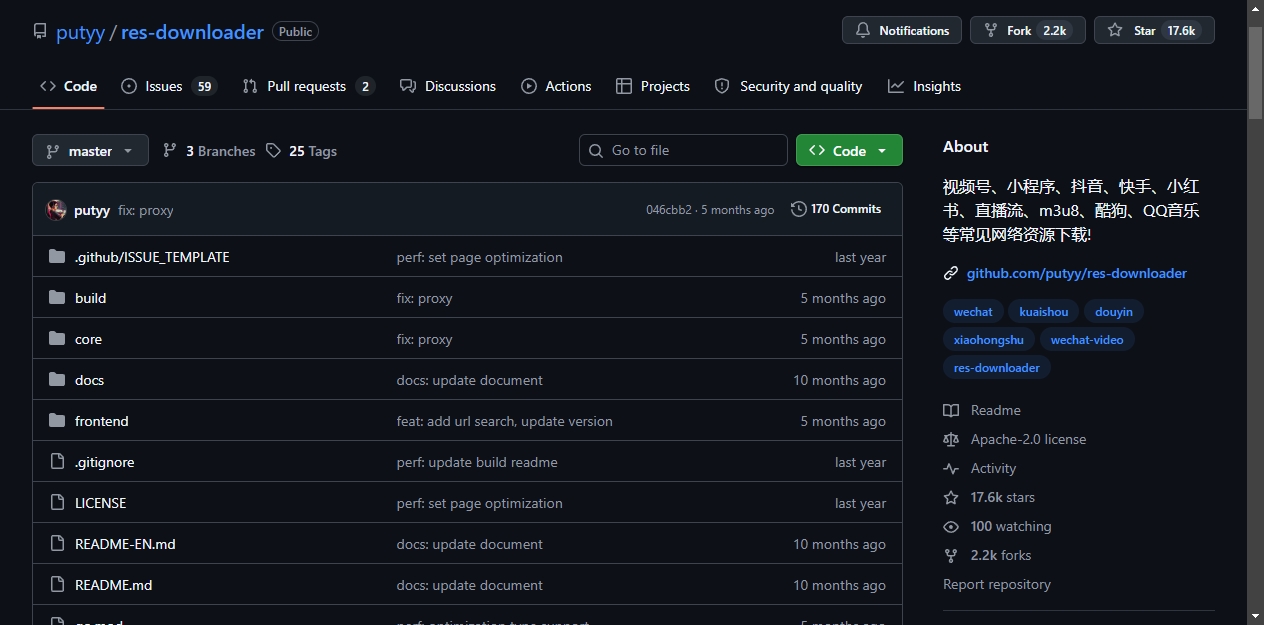Image resolution: width=1264 pixels, height=625 pixels.
Task: Select the res-downloader topic tag
Action: click(997, 368)
